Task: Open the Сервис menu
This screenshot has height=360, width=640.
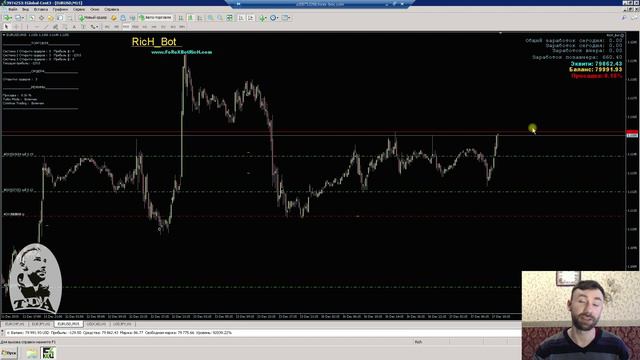Action: pos(79,9)
